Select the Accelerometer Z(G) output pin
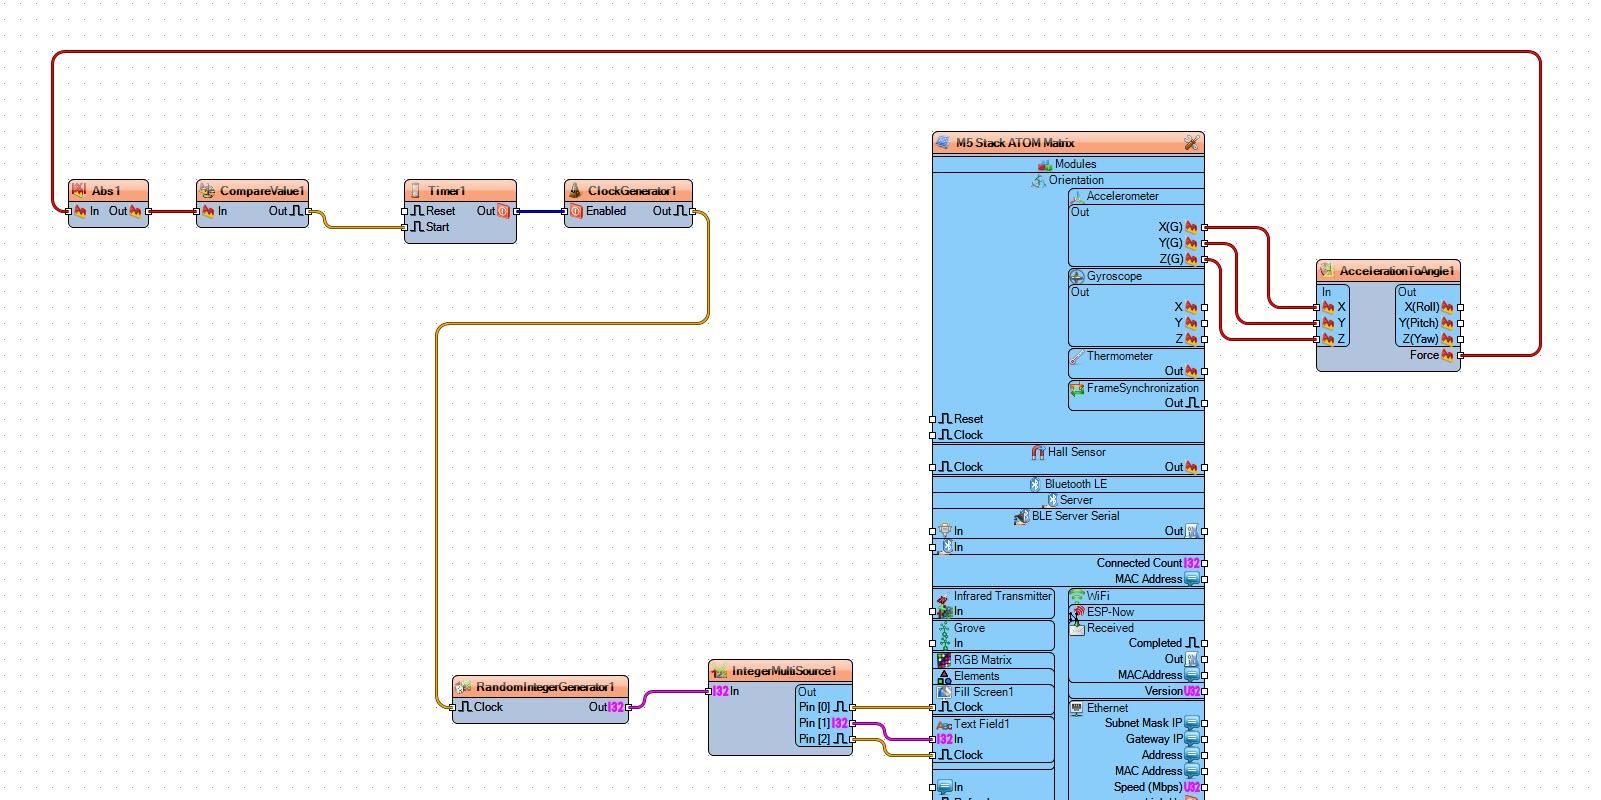 tap(1205, 259)
